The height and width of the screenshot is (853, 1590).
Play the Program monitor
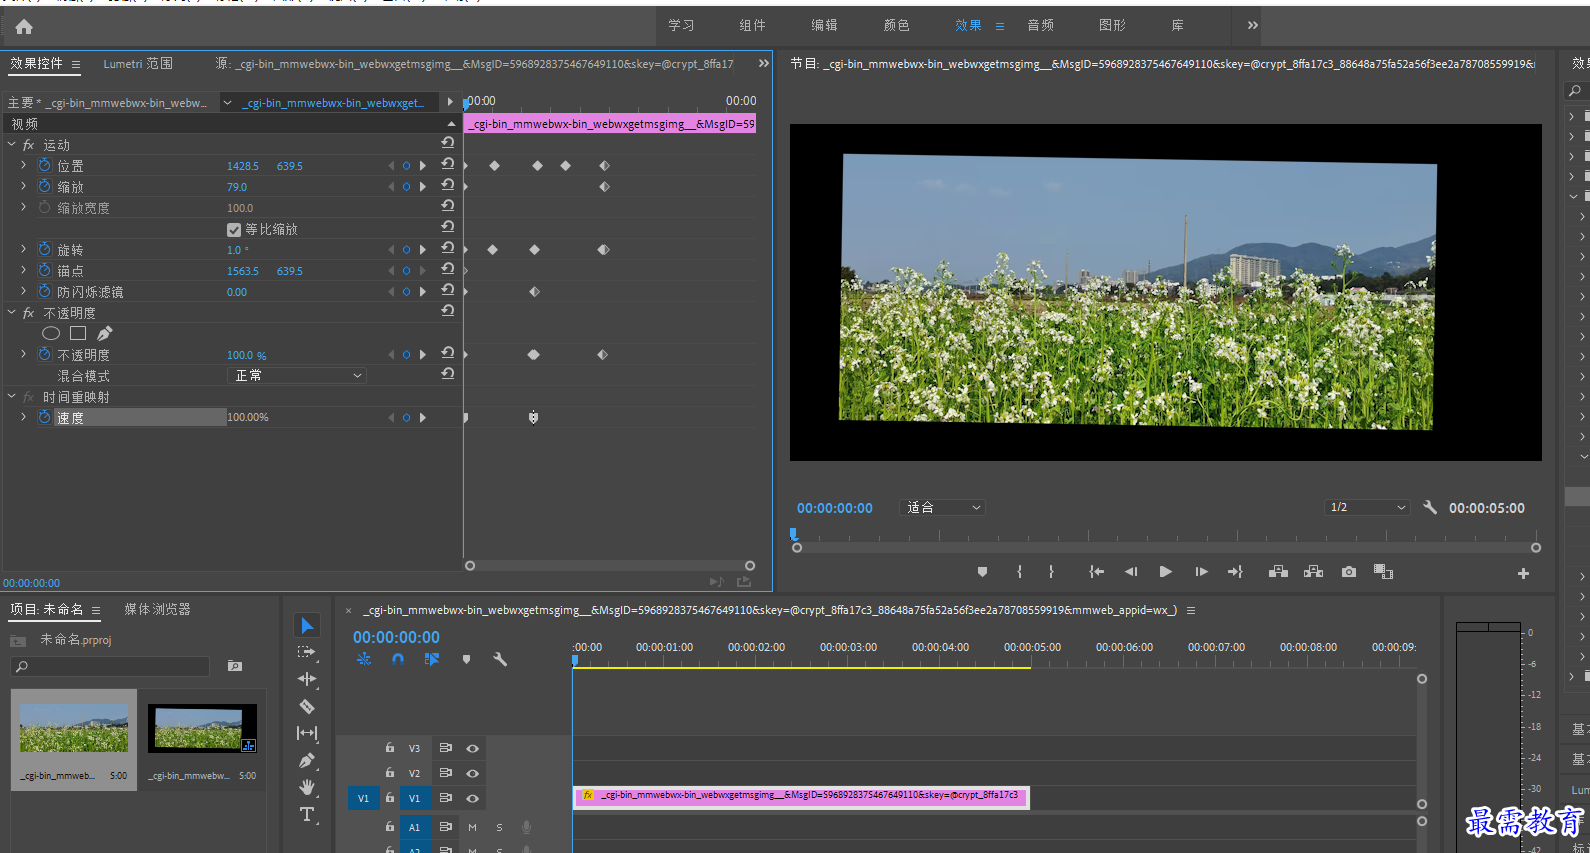[x=1165, y=572]
